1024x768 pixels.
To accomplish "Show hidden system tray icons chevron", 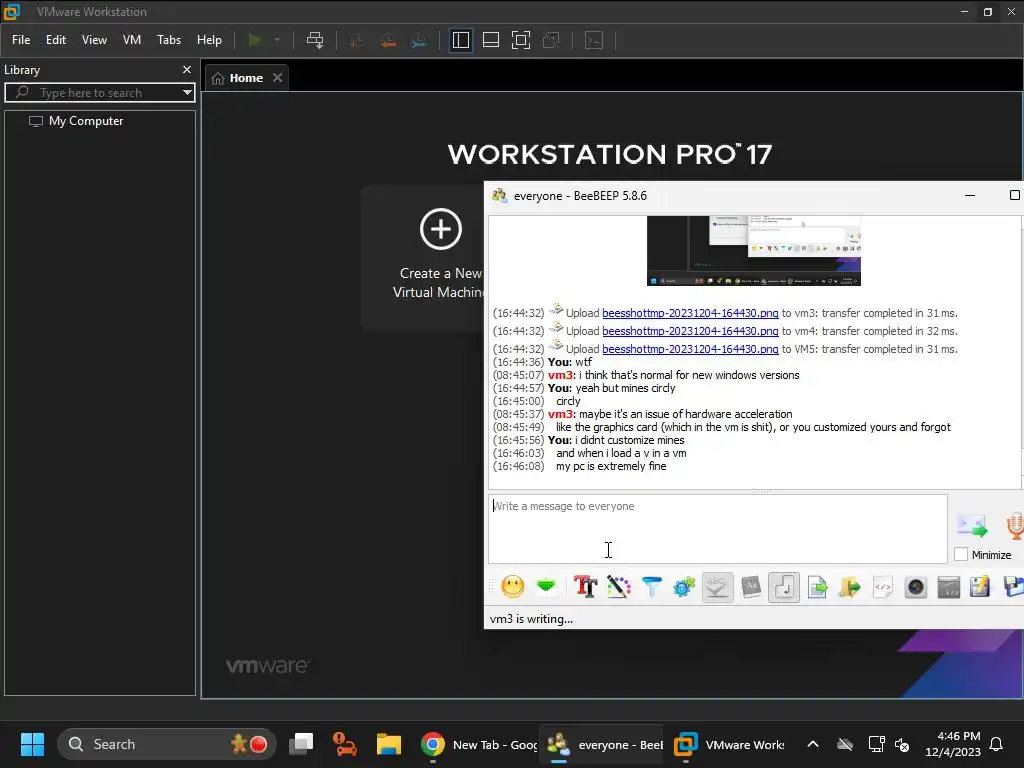I will (x=813, y=744).
